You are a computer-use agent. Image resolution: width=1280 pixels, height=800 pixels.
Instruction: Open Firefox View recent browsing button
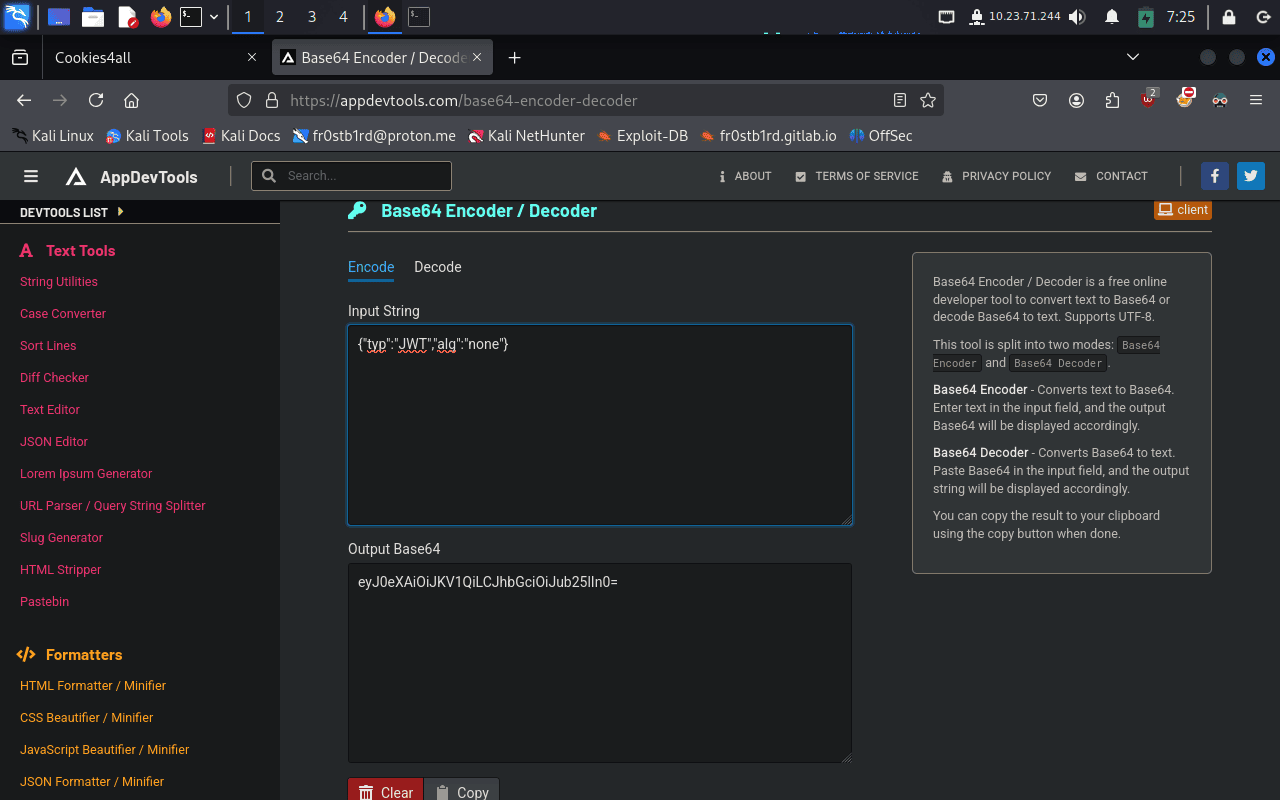20,58
